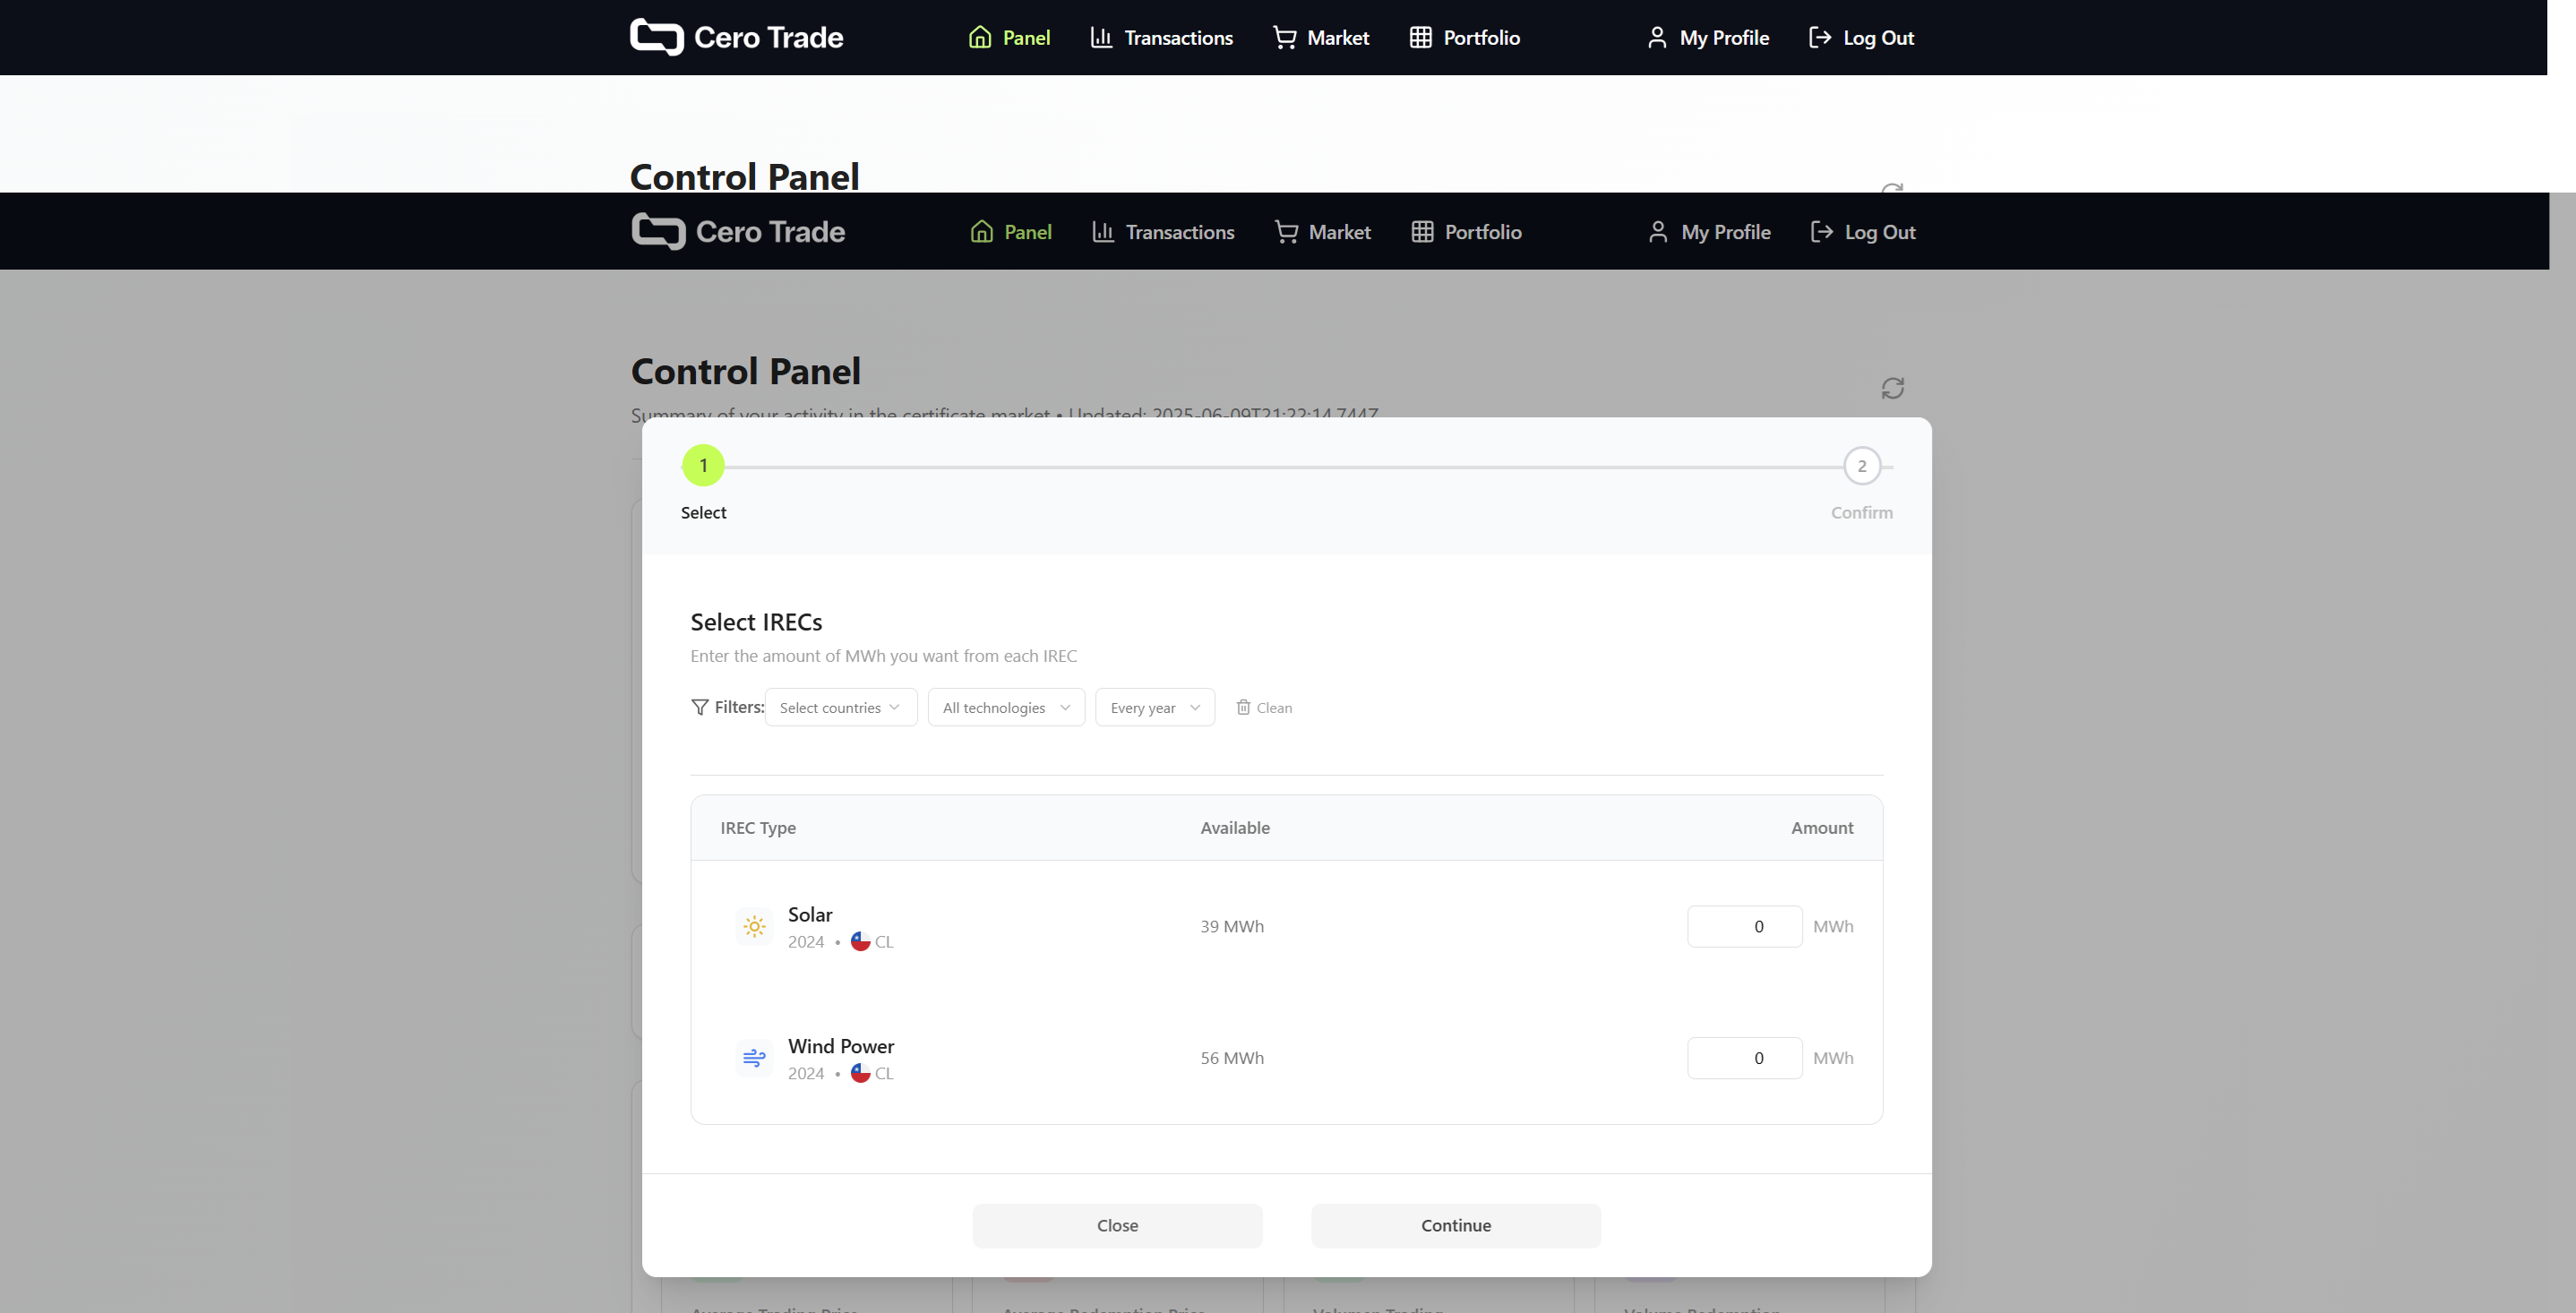
Task: Click the Chile flag in Solar row
Action: 860,942
